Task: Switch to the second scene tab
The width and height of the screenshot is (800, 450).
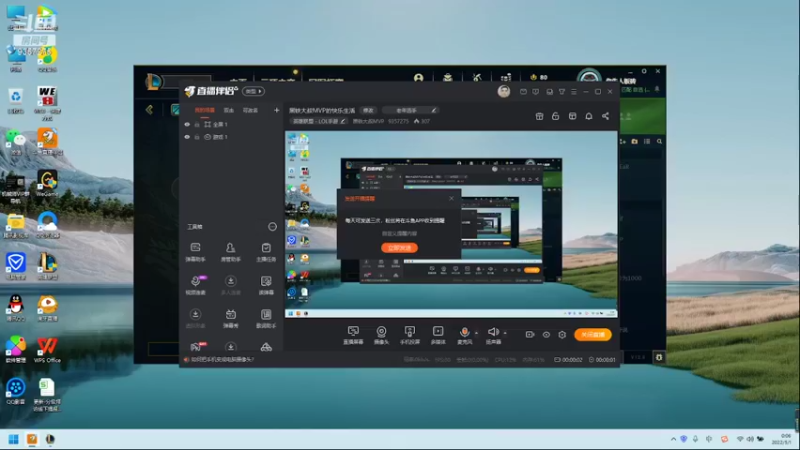Action: (x=229, y=110)
